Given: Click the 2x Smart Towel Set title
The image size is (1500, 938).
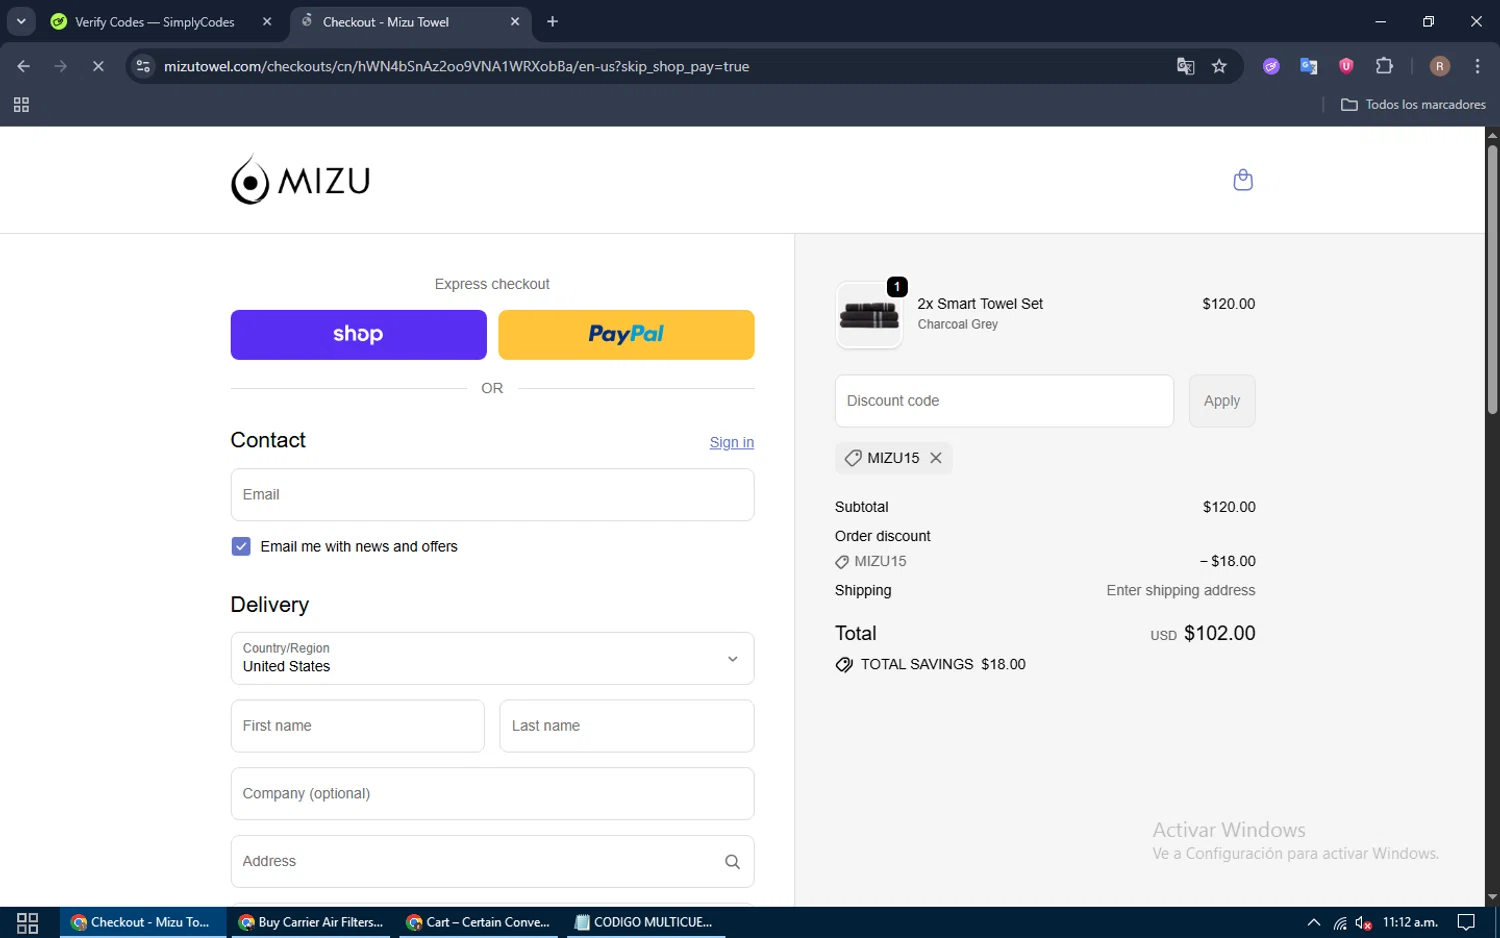Looking at the screenshot, I should [x=980, y=304].
